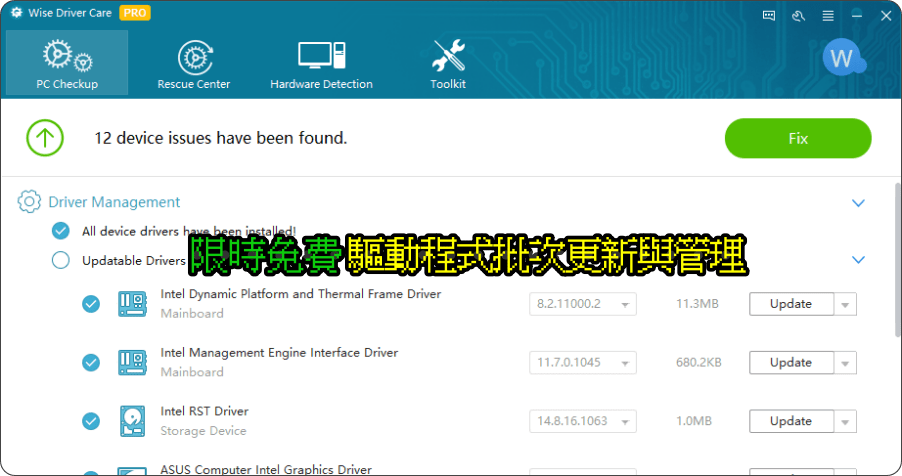
Task: Open version dropdown 11.7.0.1045
Action: coord(583,363)
